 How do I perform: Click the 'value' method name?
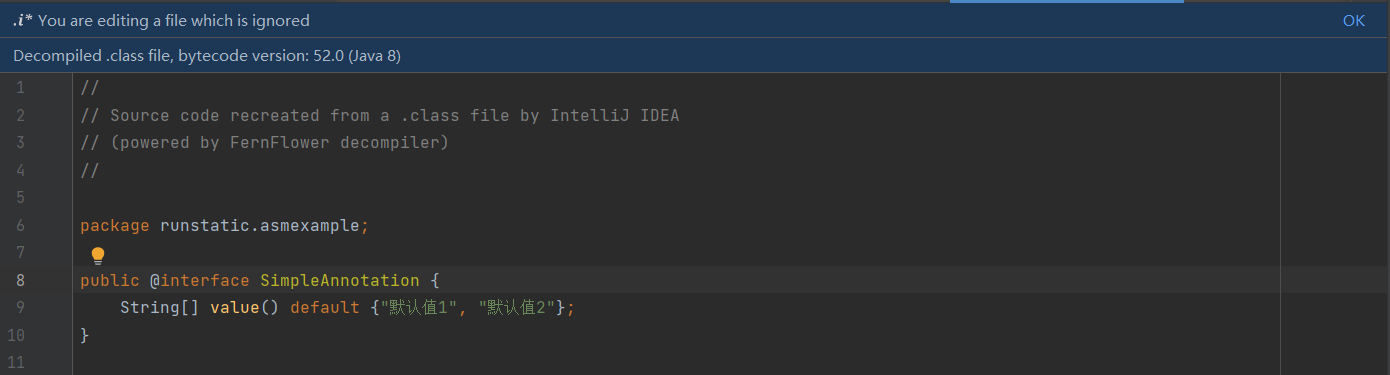coord(235,308)
